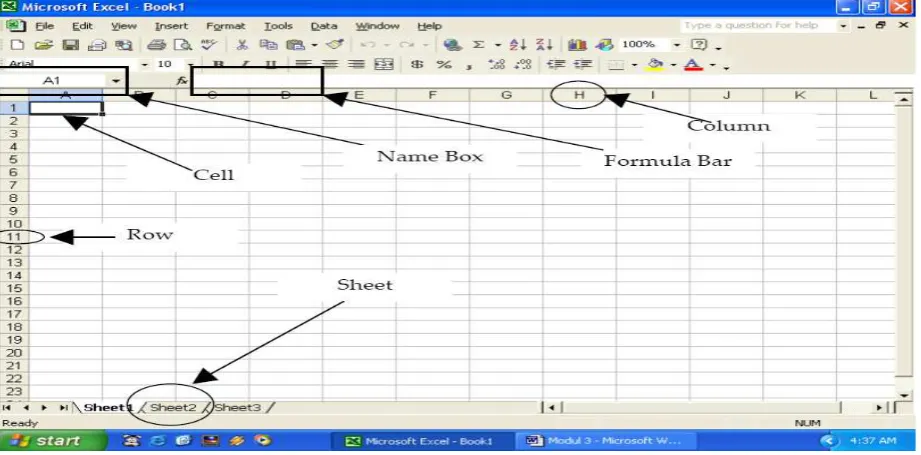Open the font size dropdown
The image size is (921, 455).
coord(190,64)
